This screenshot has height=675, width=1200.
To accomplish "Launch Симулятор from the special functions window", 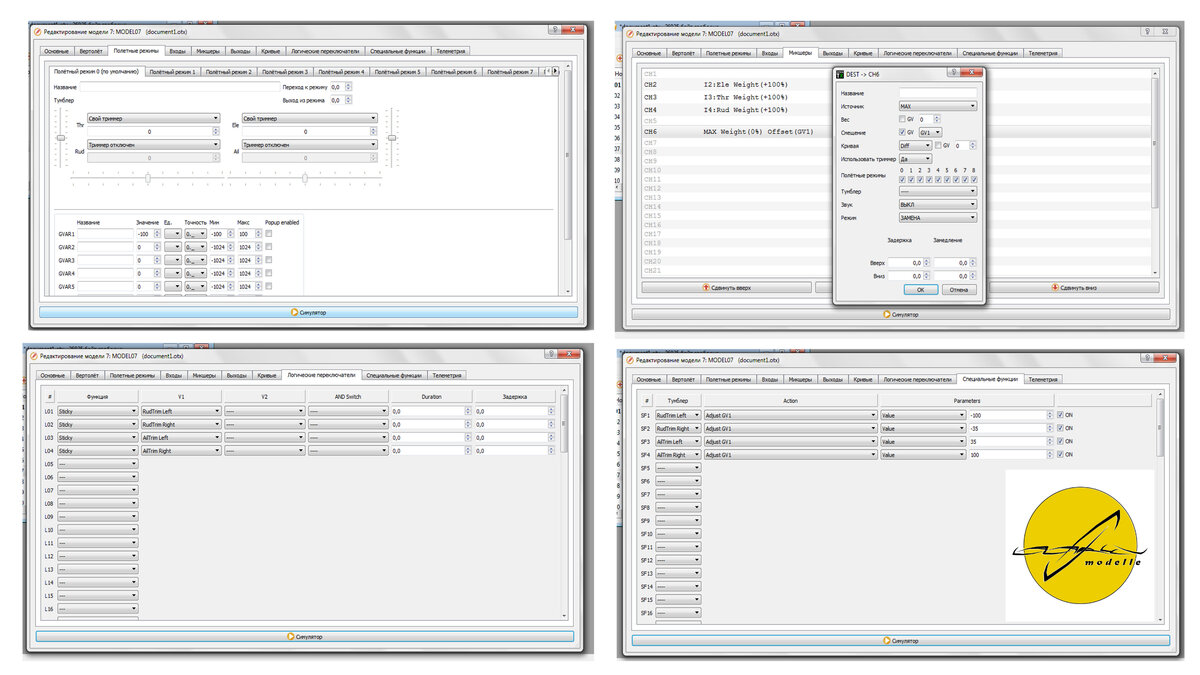I will (x=900, y=640).
